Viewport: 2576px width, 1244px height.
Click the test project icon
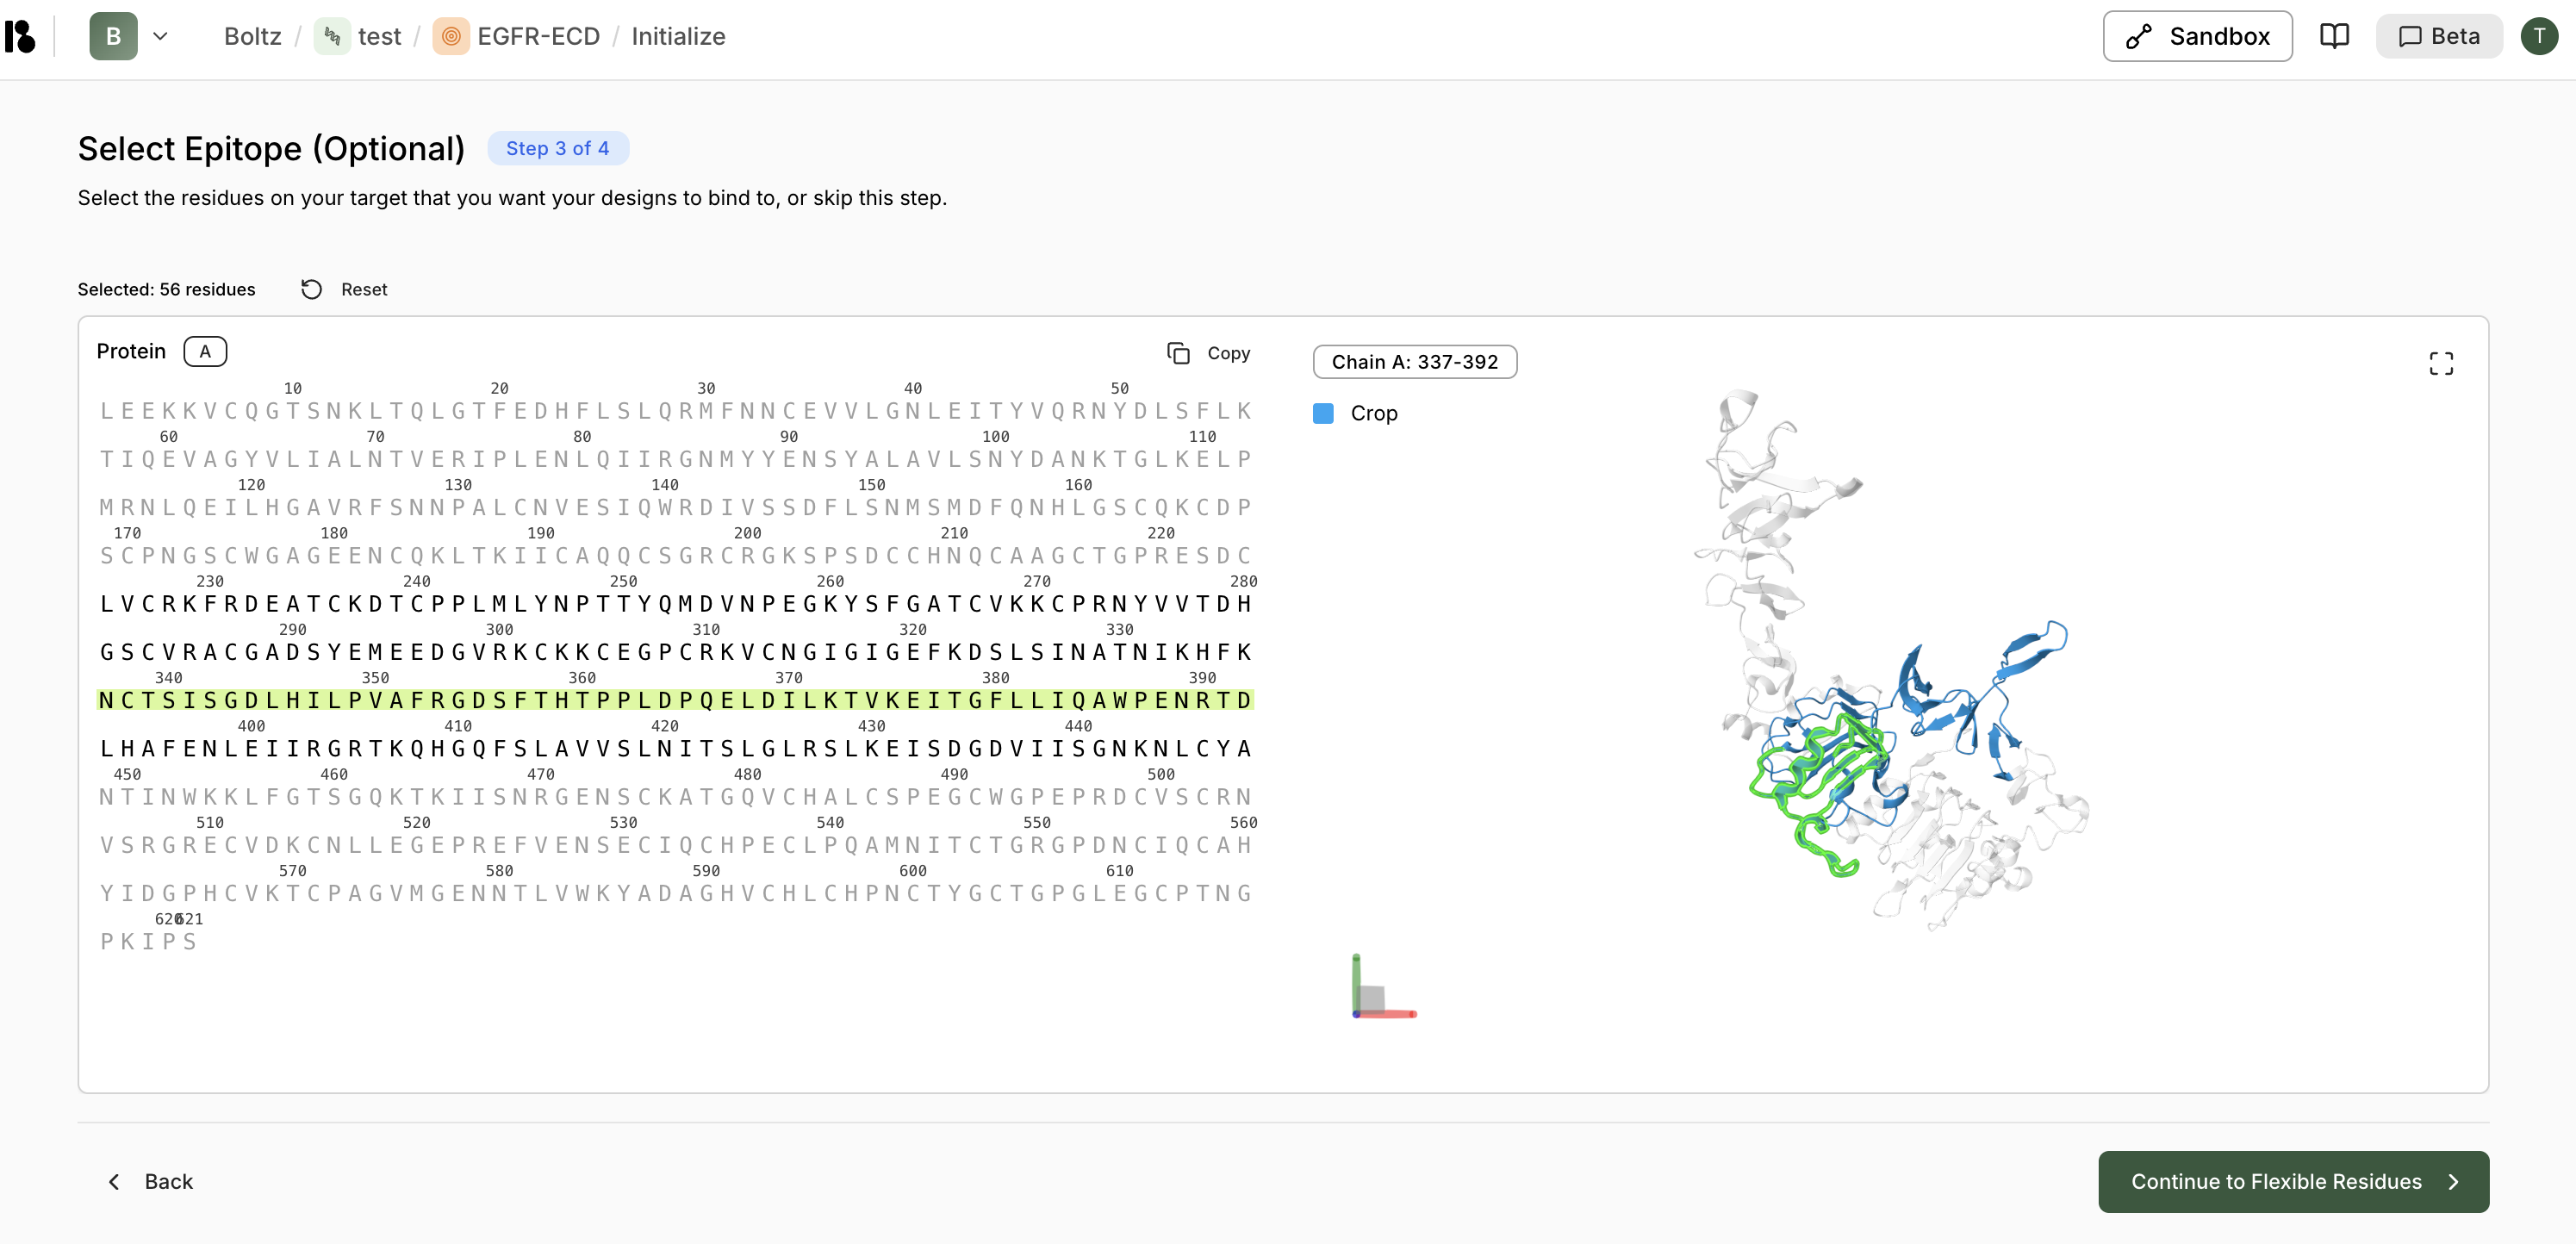pyautogui.click(x=332, y=36)
